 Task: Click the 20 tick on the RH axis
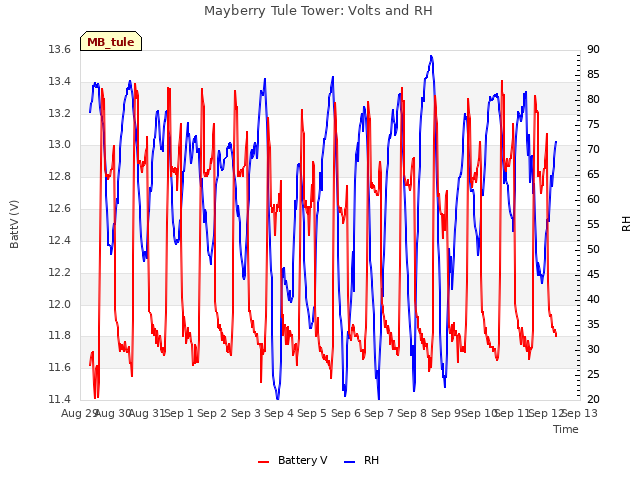[x=593, y=399]
